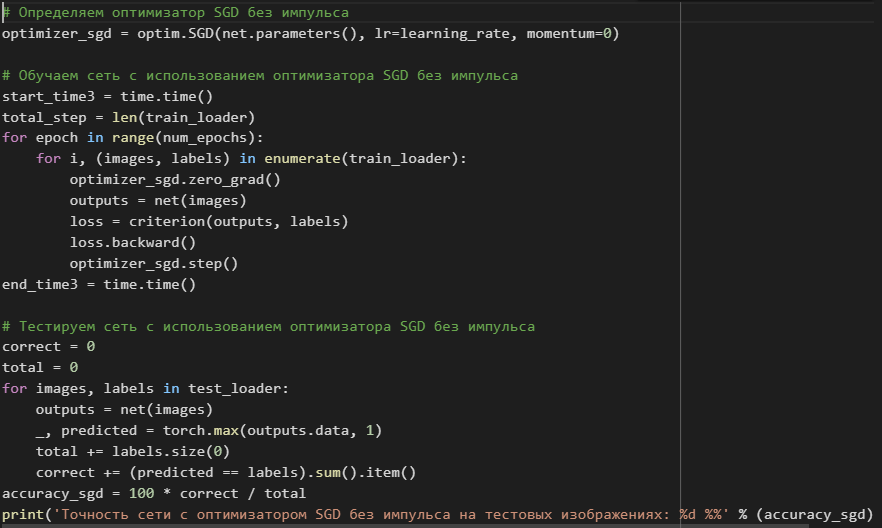Click line 'optimizer_sgd.step()'
Screen dimensions: 882x528
pos(154,264)
